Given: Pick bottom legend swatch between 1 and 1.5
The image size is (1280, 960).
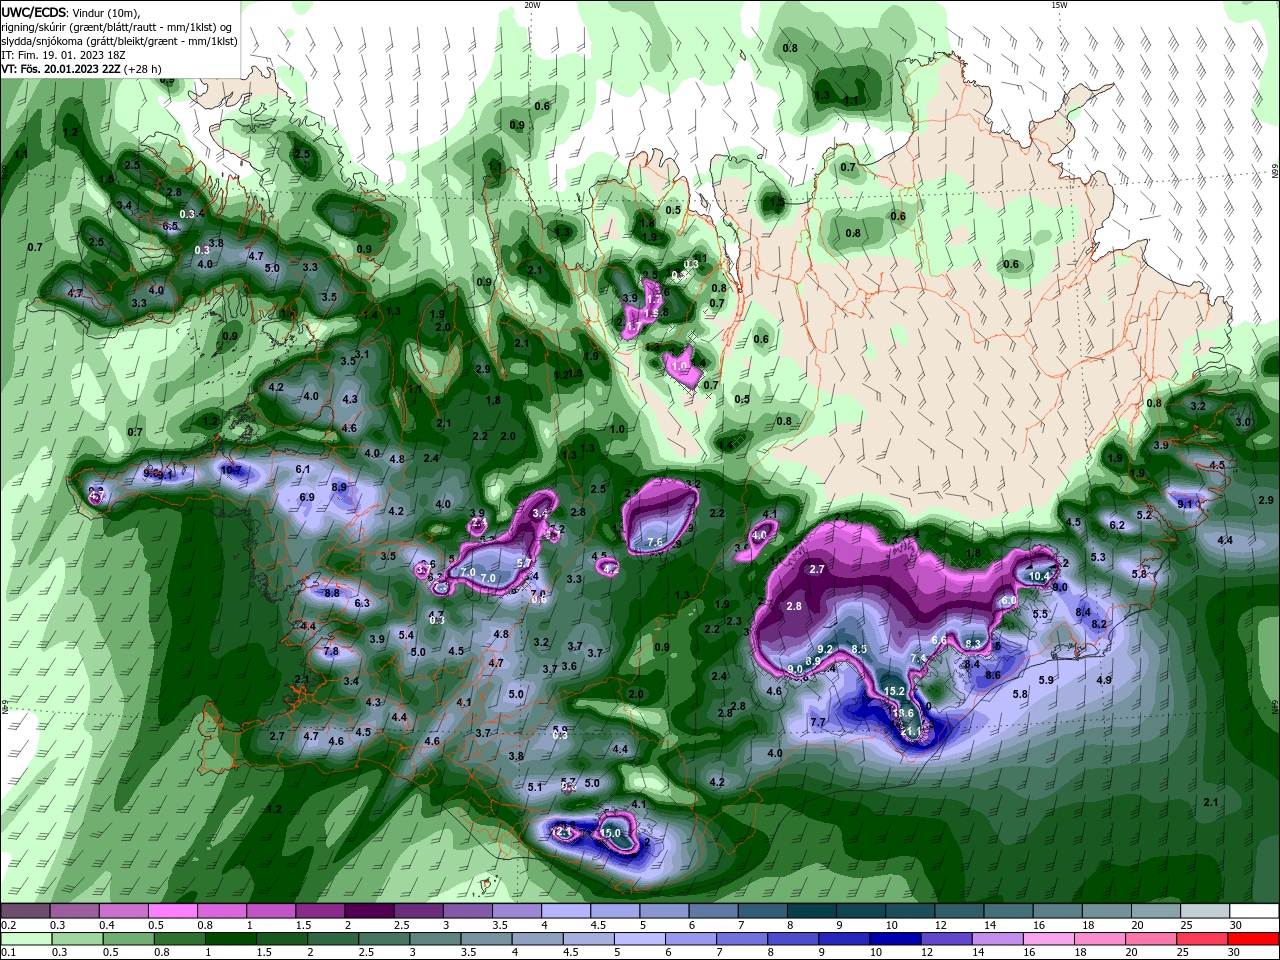Looking at the screenshot, I should (x=231, y=939).
